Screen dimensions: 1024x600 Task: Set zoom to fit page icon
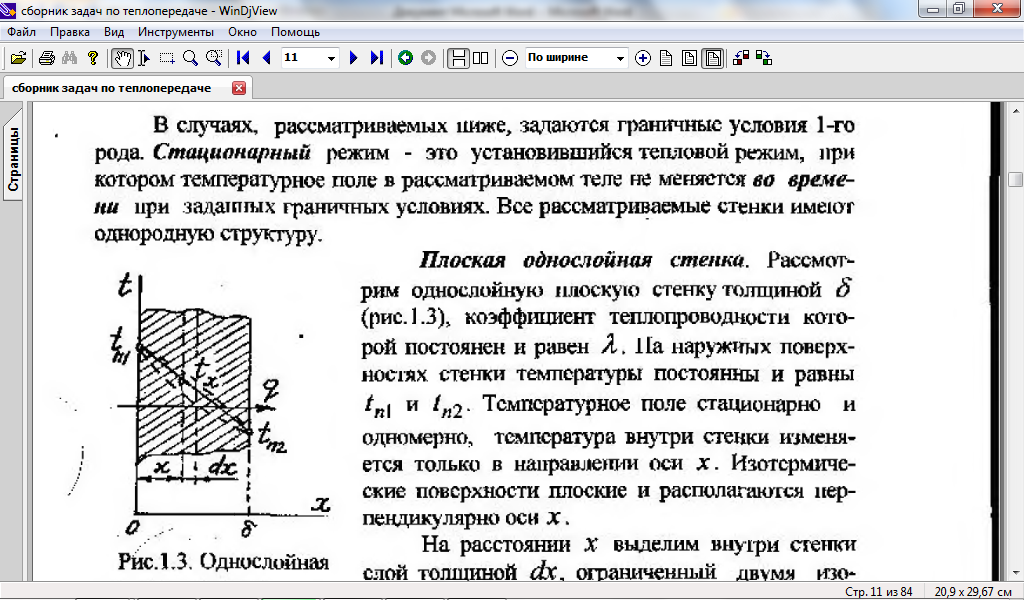[689, 58]
